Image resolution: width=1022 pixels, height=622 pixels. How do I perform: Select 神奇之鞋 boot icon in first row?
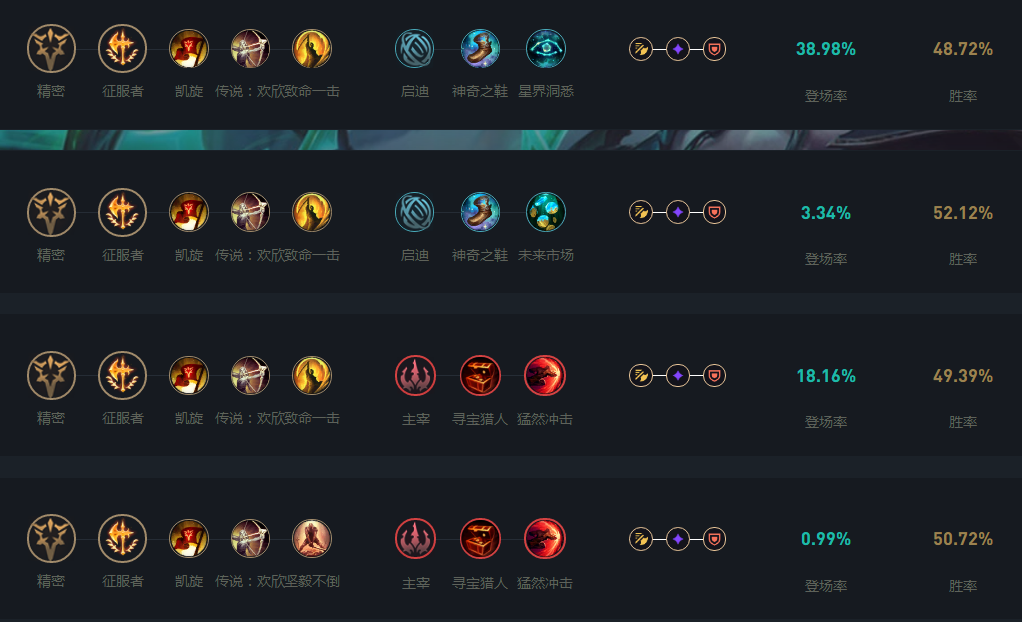tap(480, 48)
